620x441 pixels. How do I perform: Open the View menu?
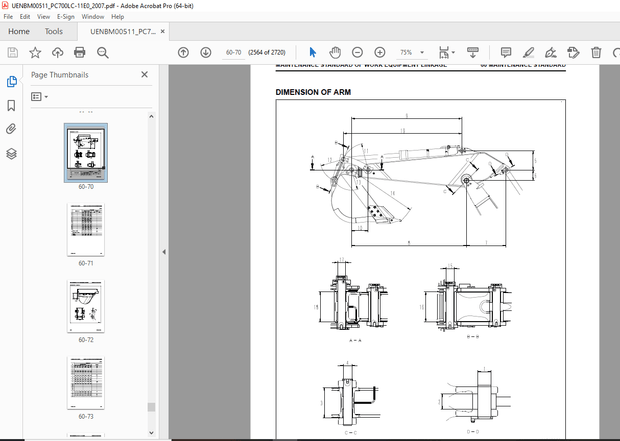click(43, 17)
